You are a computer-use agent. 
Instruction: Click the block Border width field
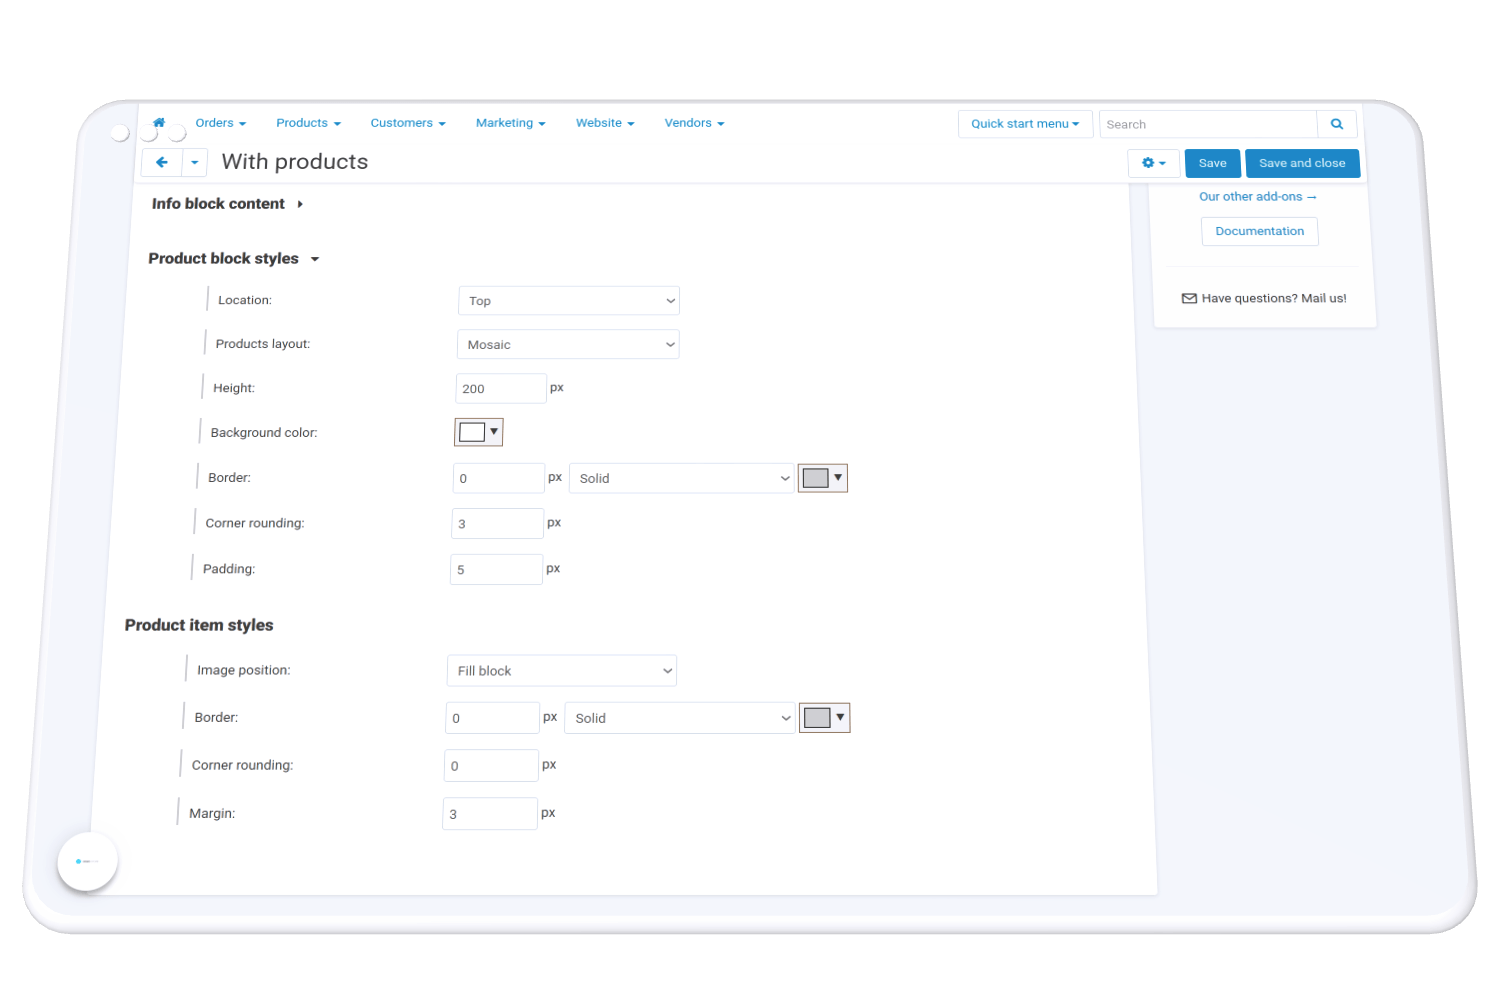(x=499, y=478)
